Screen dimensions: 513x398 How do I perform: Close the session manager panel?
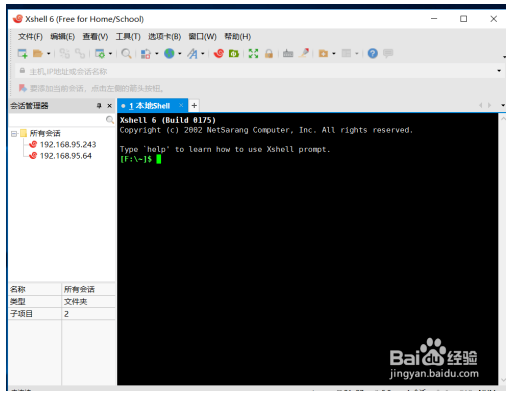[x=109, y=106]
